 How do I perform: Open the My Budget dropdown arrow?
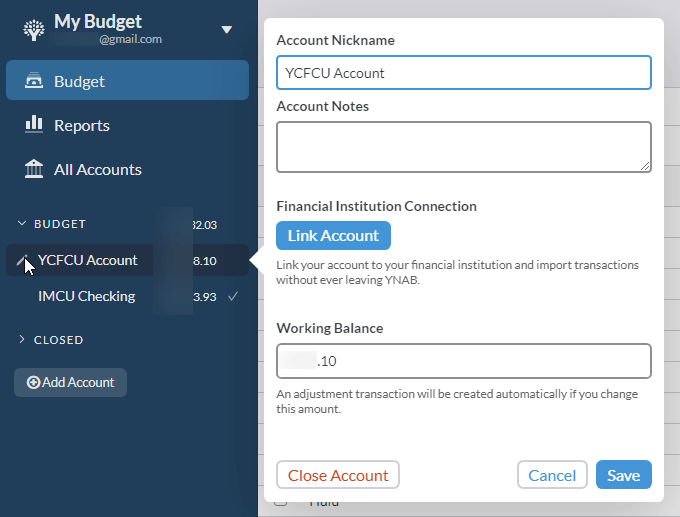point(227,29)
